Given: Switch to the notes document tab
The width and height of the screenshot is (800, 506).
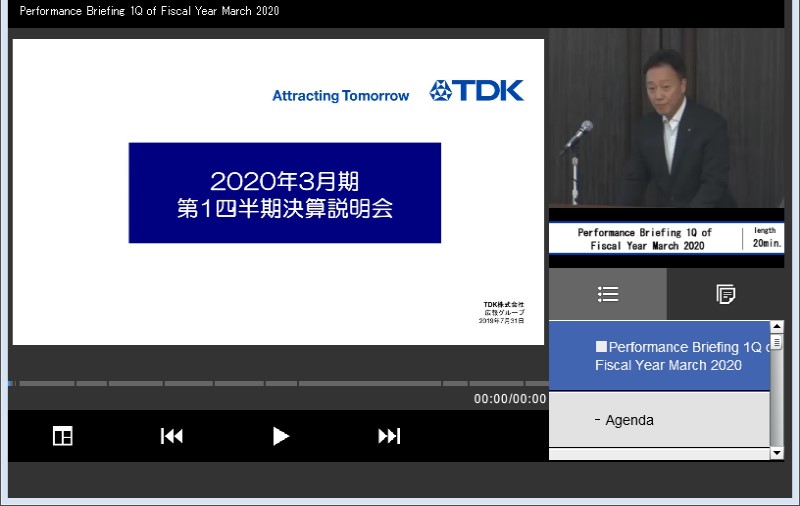Looking at the screenshot, I should 726,294.
